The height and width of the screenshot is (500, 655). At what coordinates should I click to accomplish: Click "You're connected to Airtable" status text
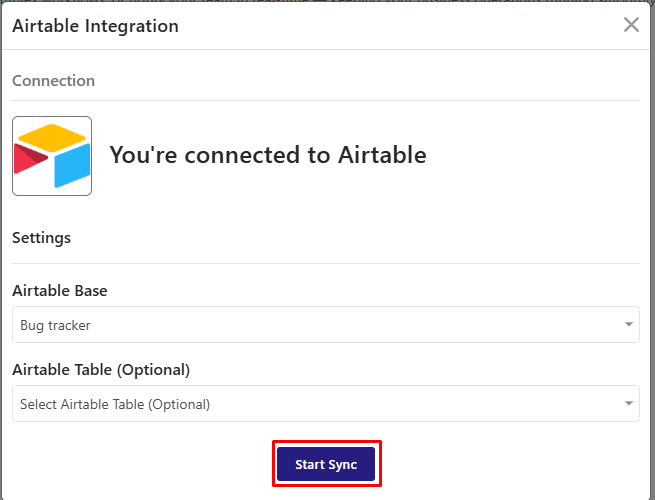pyautogui.click(x=268, y=155)
